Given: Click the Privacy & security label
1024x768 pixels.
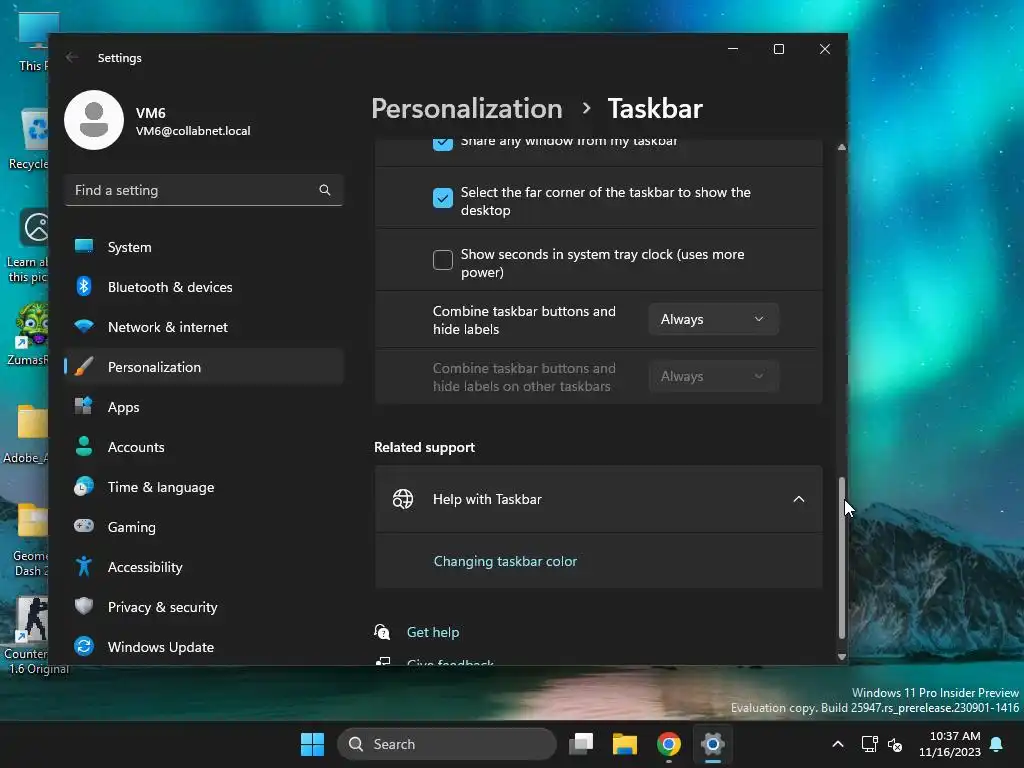Looking at the screenshot, I should point(162,607).
